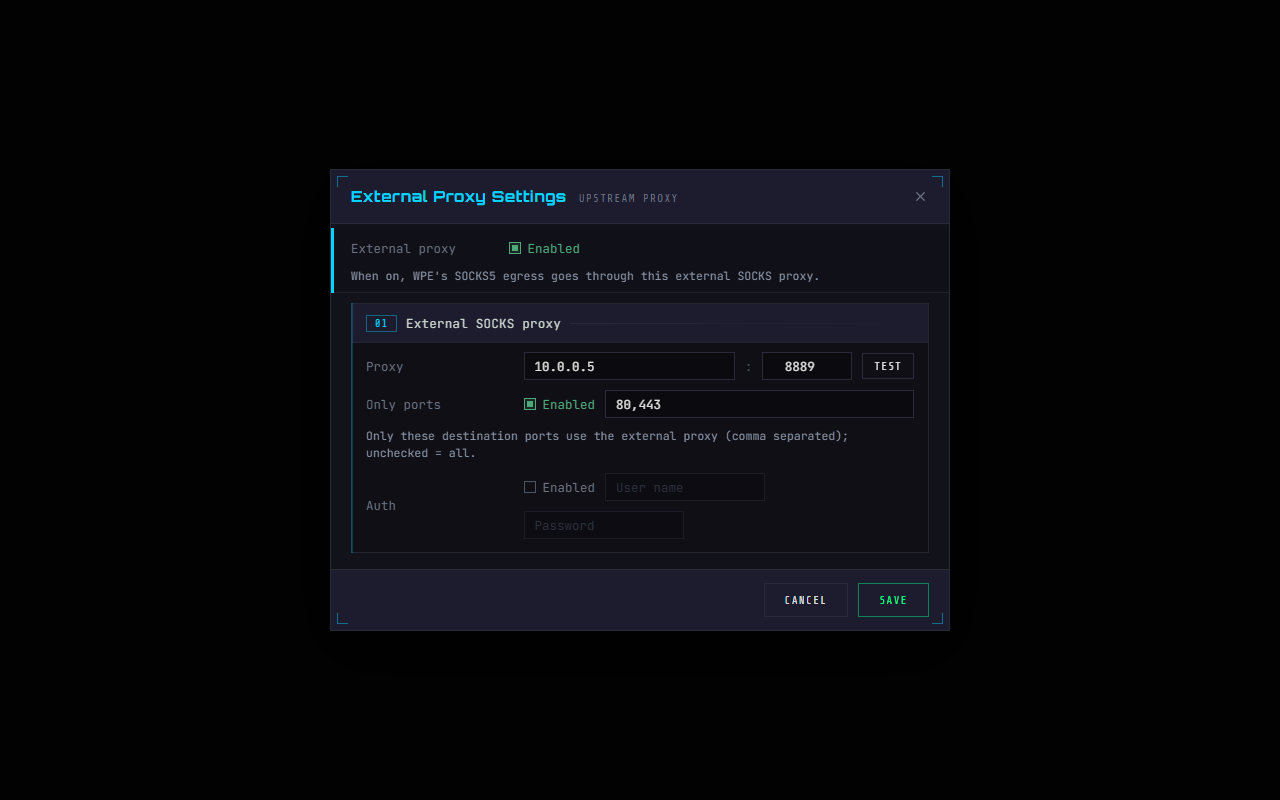The width and height of the screenshot is (1280, 800).
Task: Click the Auth label
Action: [x=381, y=506]
